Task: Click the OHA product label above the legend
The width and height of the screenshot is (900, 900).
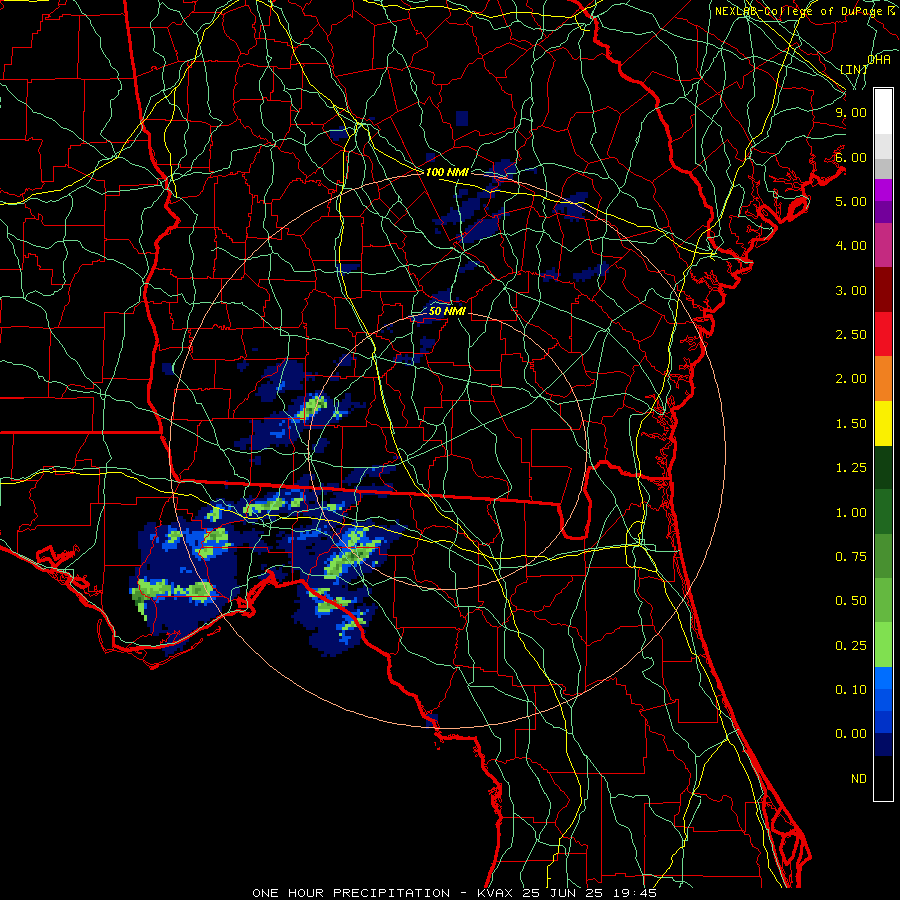Action: [879, 59]
